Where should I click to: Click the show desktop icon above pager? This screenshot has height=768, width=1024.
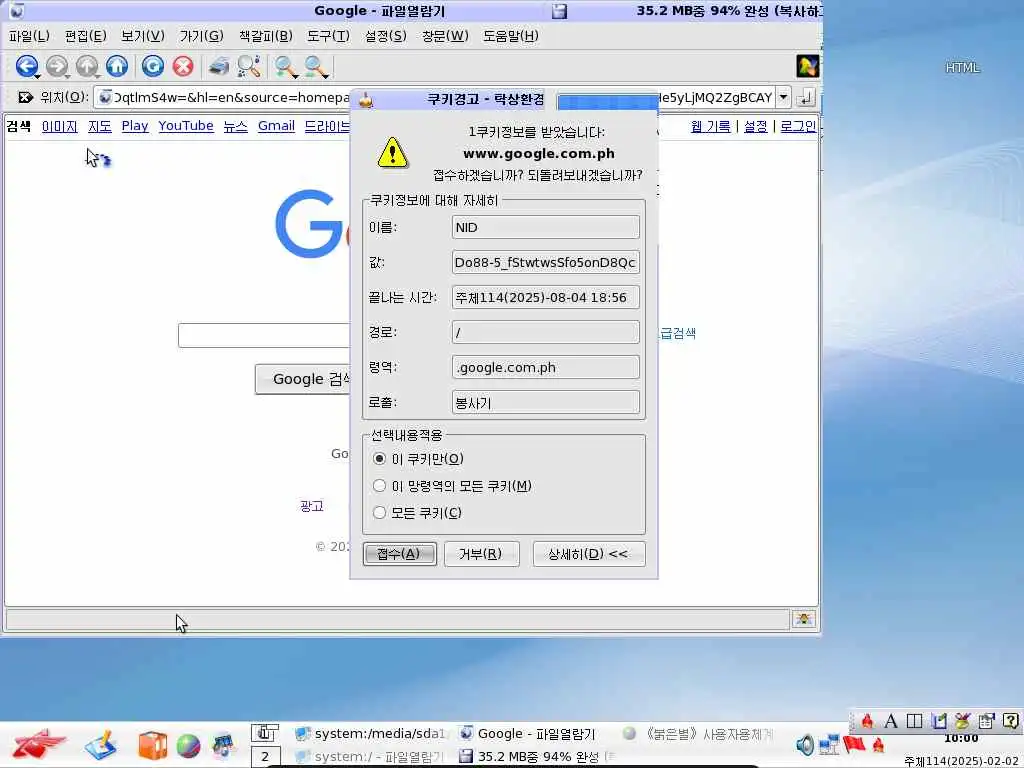coord(265,733)
